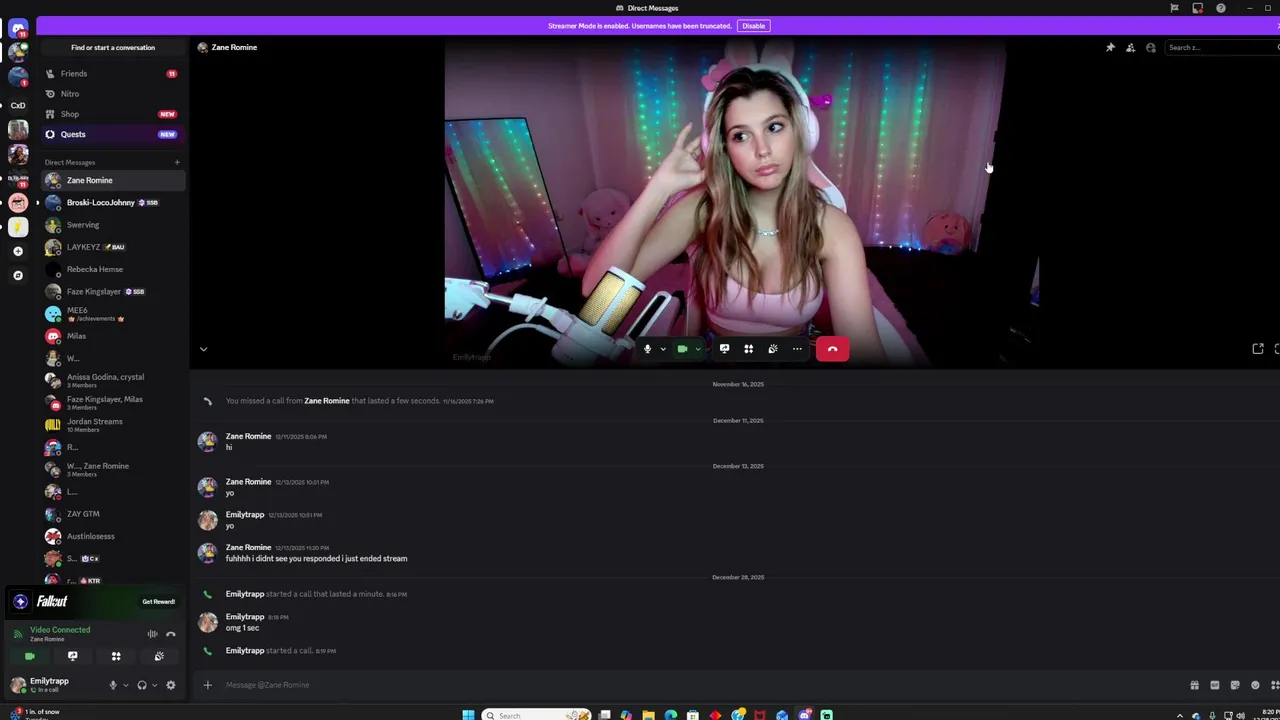
Task: Hang up with the red disconnect button
Action: tap(832, 349)
